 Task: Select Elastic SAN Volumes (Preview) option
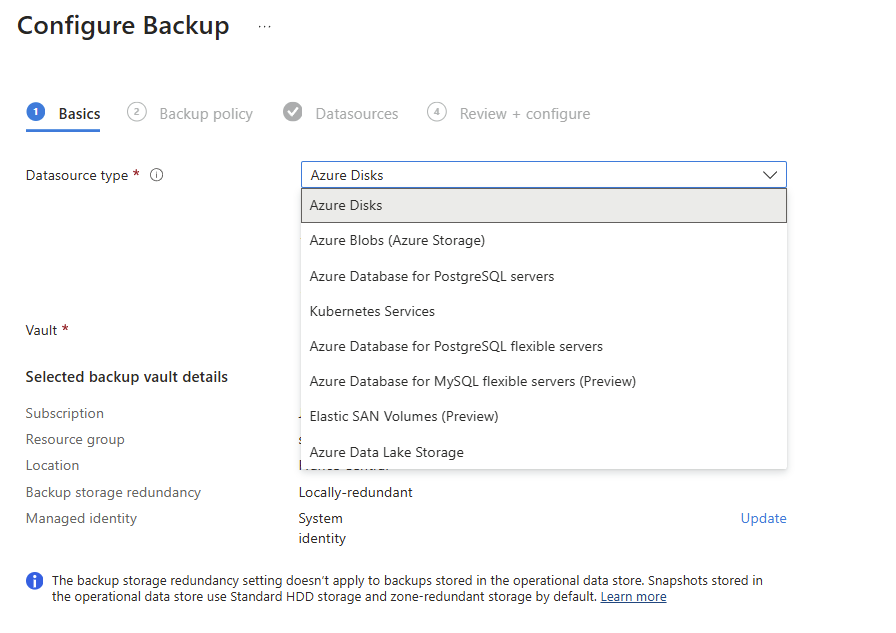(543, 416)
